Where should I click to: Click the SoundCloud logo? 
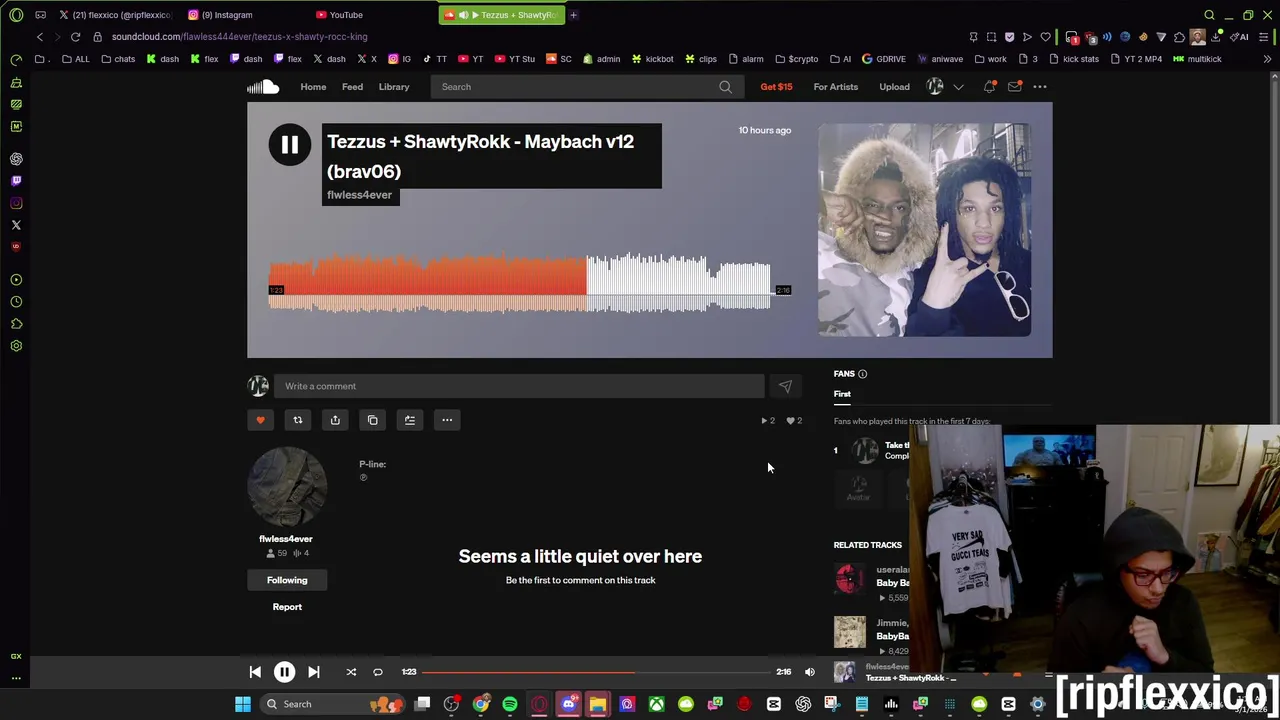click(x=263, y=87)
